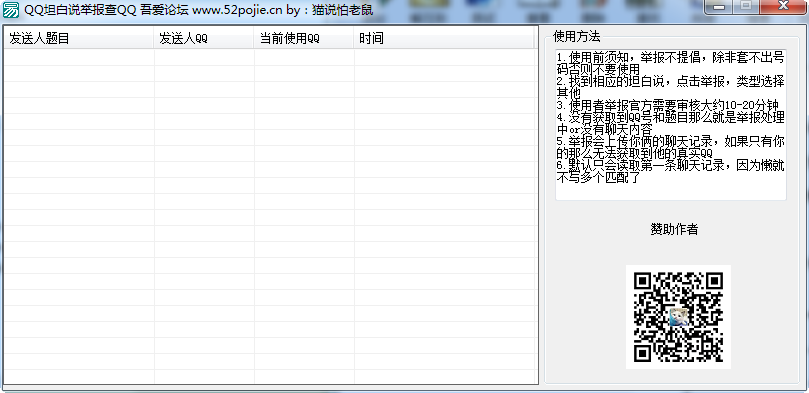The width and height of the screenshot is (809, 393).
Task: Minimize the window
Action: 719,7
